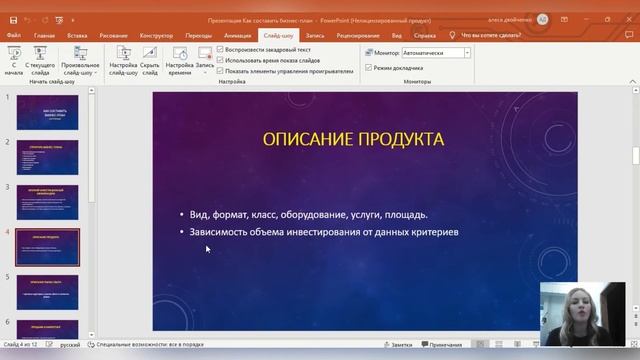Open Настройка слайд-шоу settings
The width and height of the screenshot is (640, 360).
(x=123, y=60)
